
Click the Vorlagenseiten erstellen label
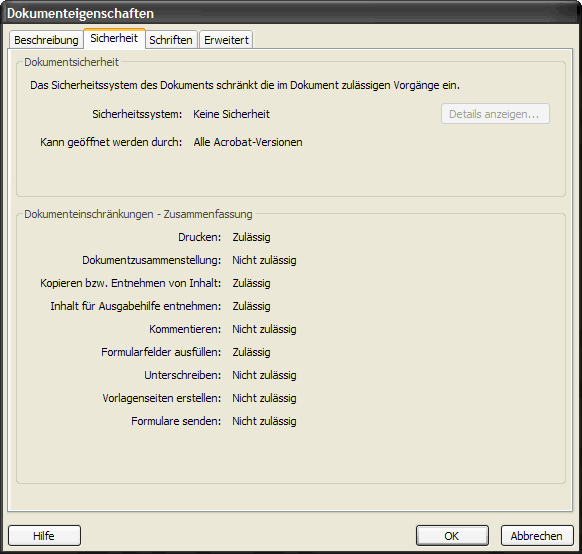point(161,398)
